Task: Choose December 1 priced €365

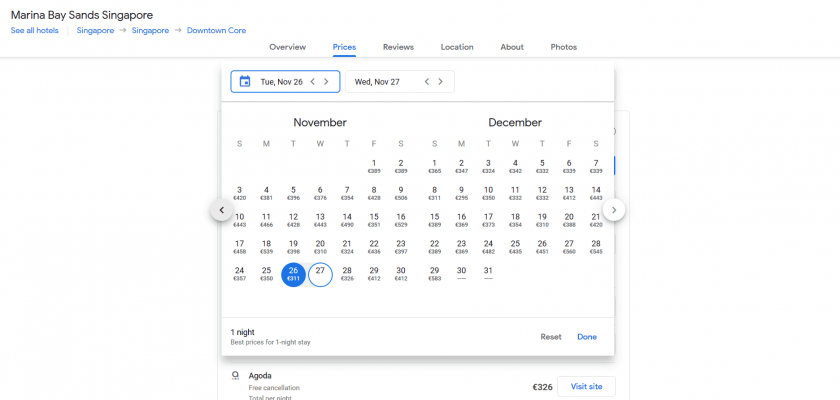Action: click(x=434, y=166)
